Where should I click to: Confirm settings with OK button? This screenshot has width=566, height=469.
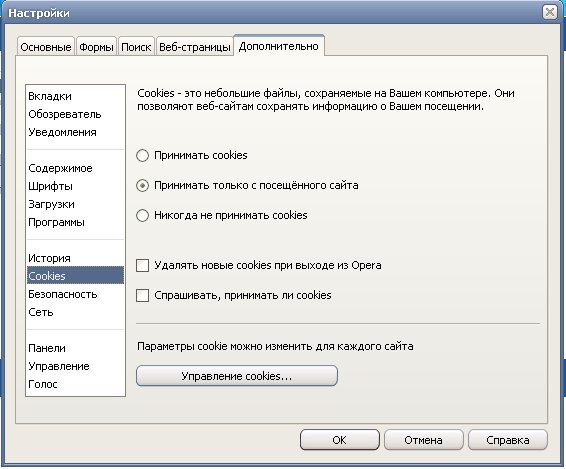340,440
